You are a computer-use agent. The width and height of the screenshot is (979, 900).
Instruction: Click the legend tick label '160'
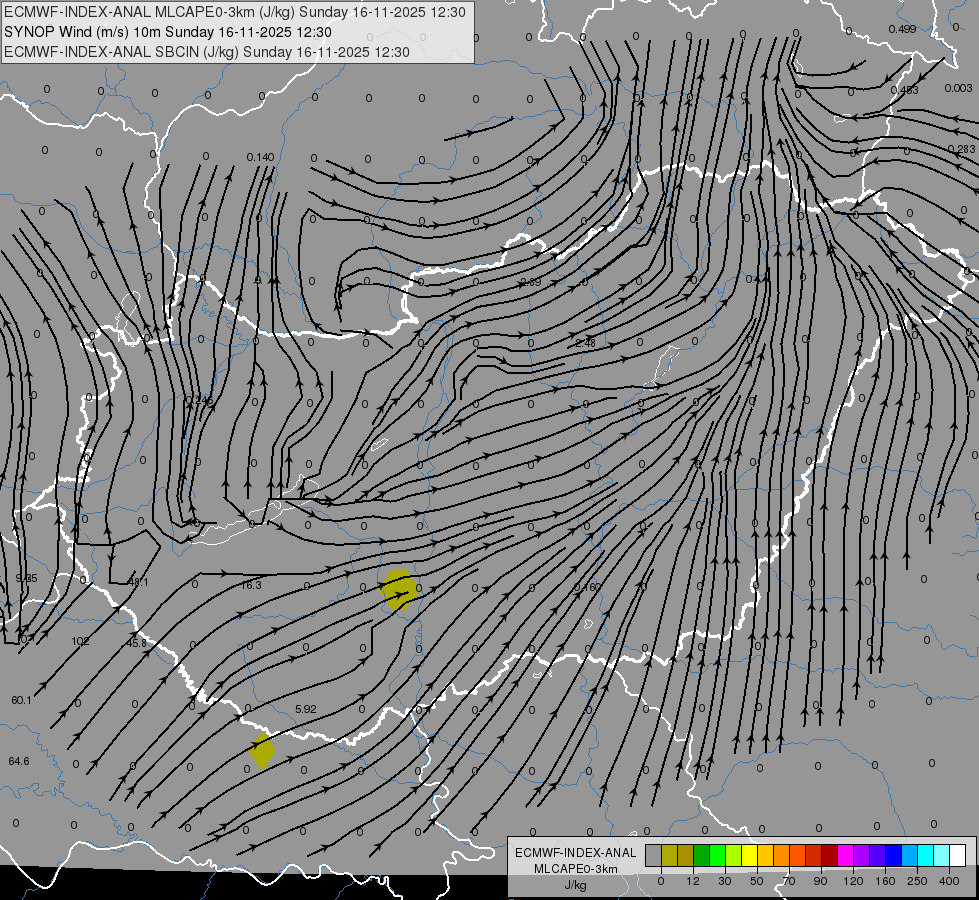tap(885, 881)
